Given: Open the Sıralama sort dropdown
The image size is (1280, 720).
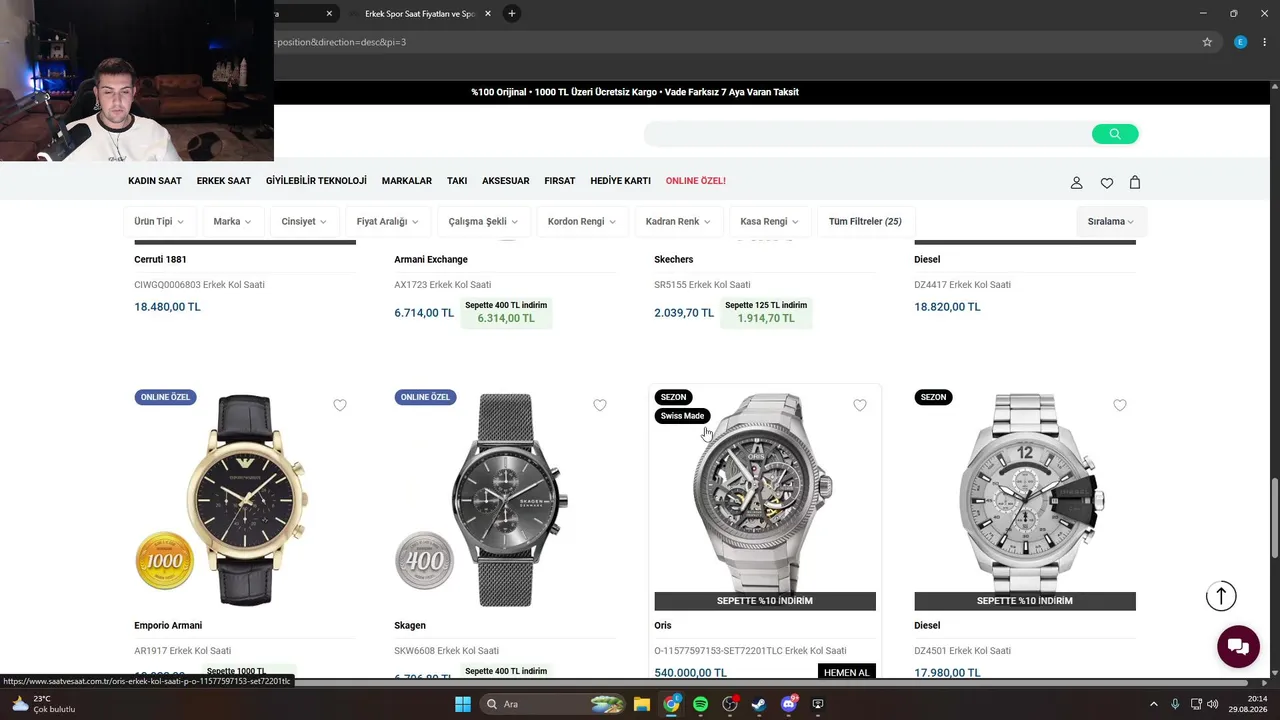Looking at the screenshot, I should tap(1111, 221).
